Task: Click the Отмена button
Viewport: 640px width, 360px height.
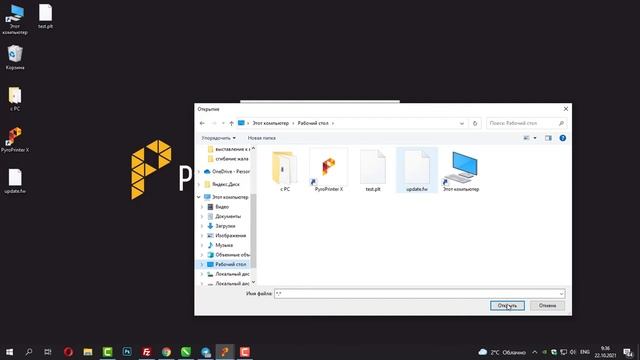Action: (547, 306)
